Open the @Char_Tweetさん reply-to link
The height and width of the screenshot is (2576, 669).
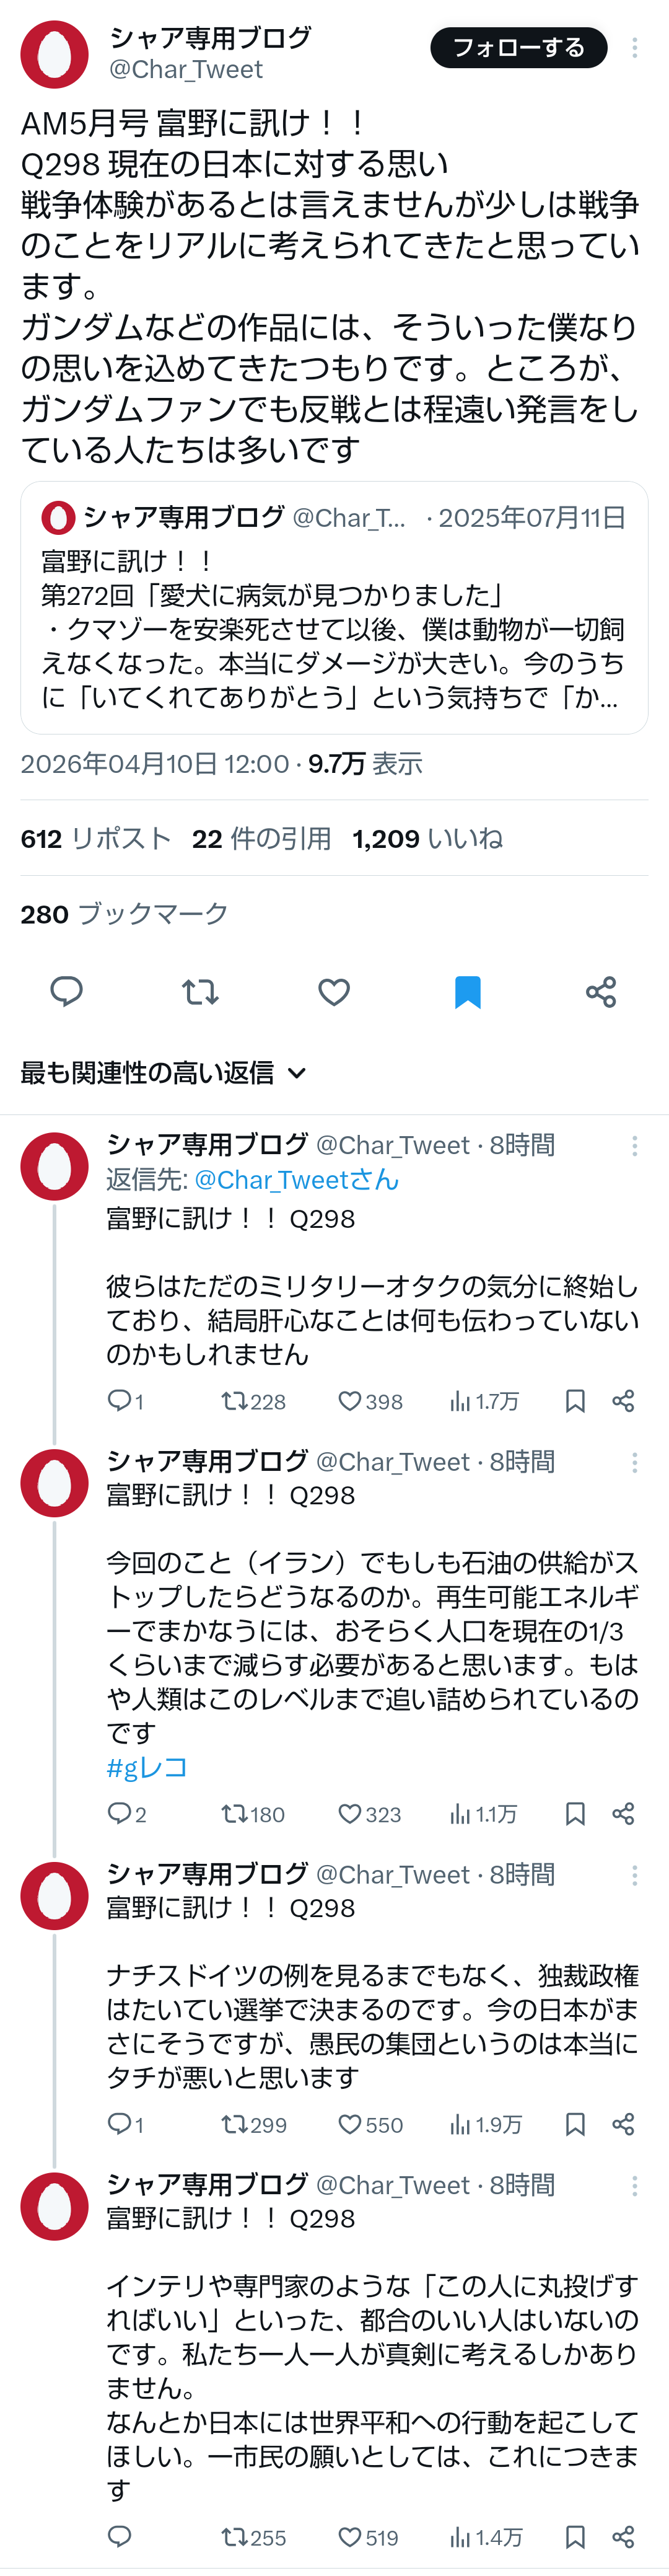[296, 1180]
